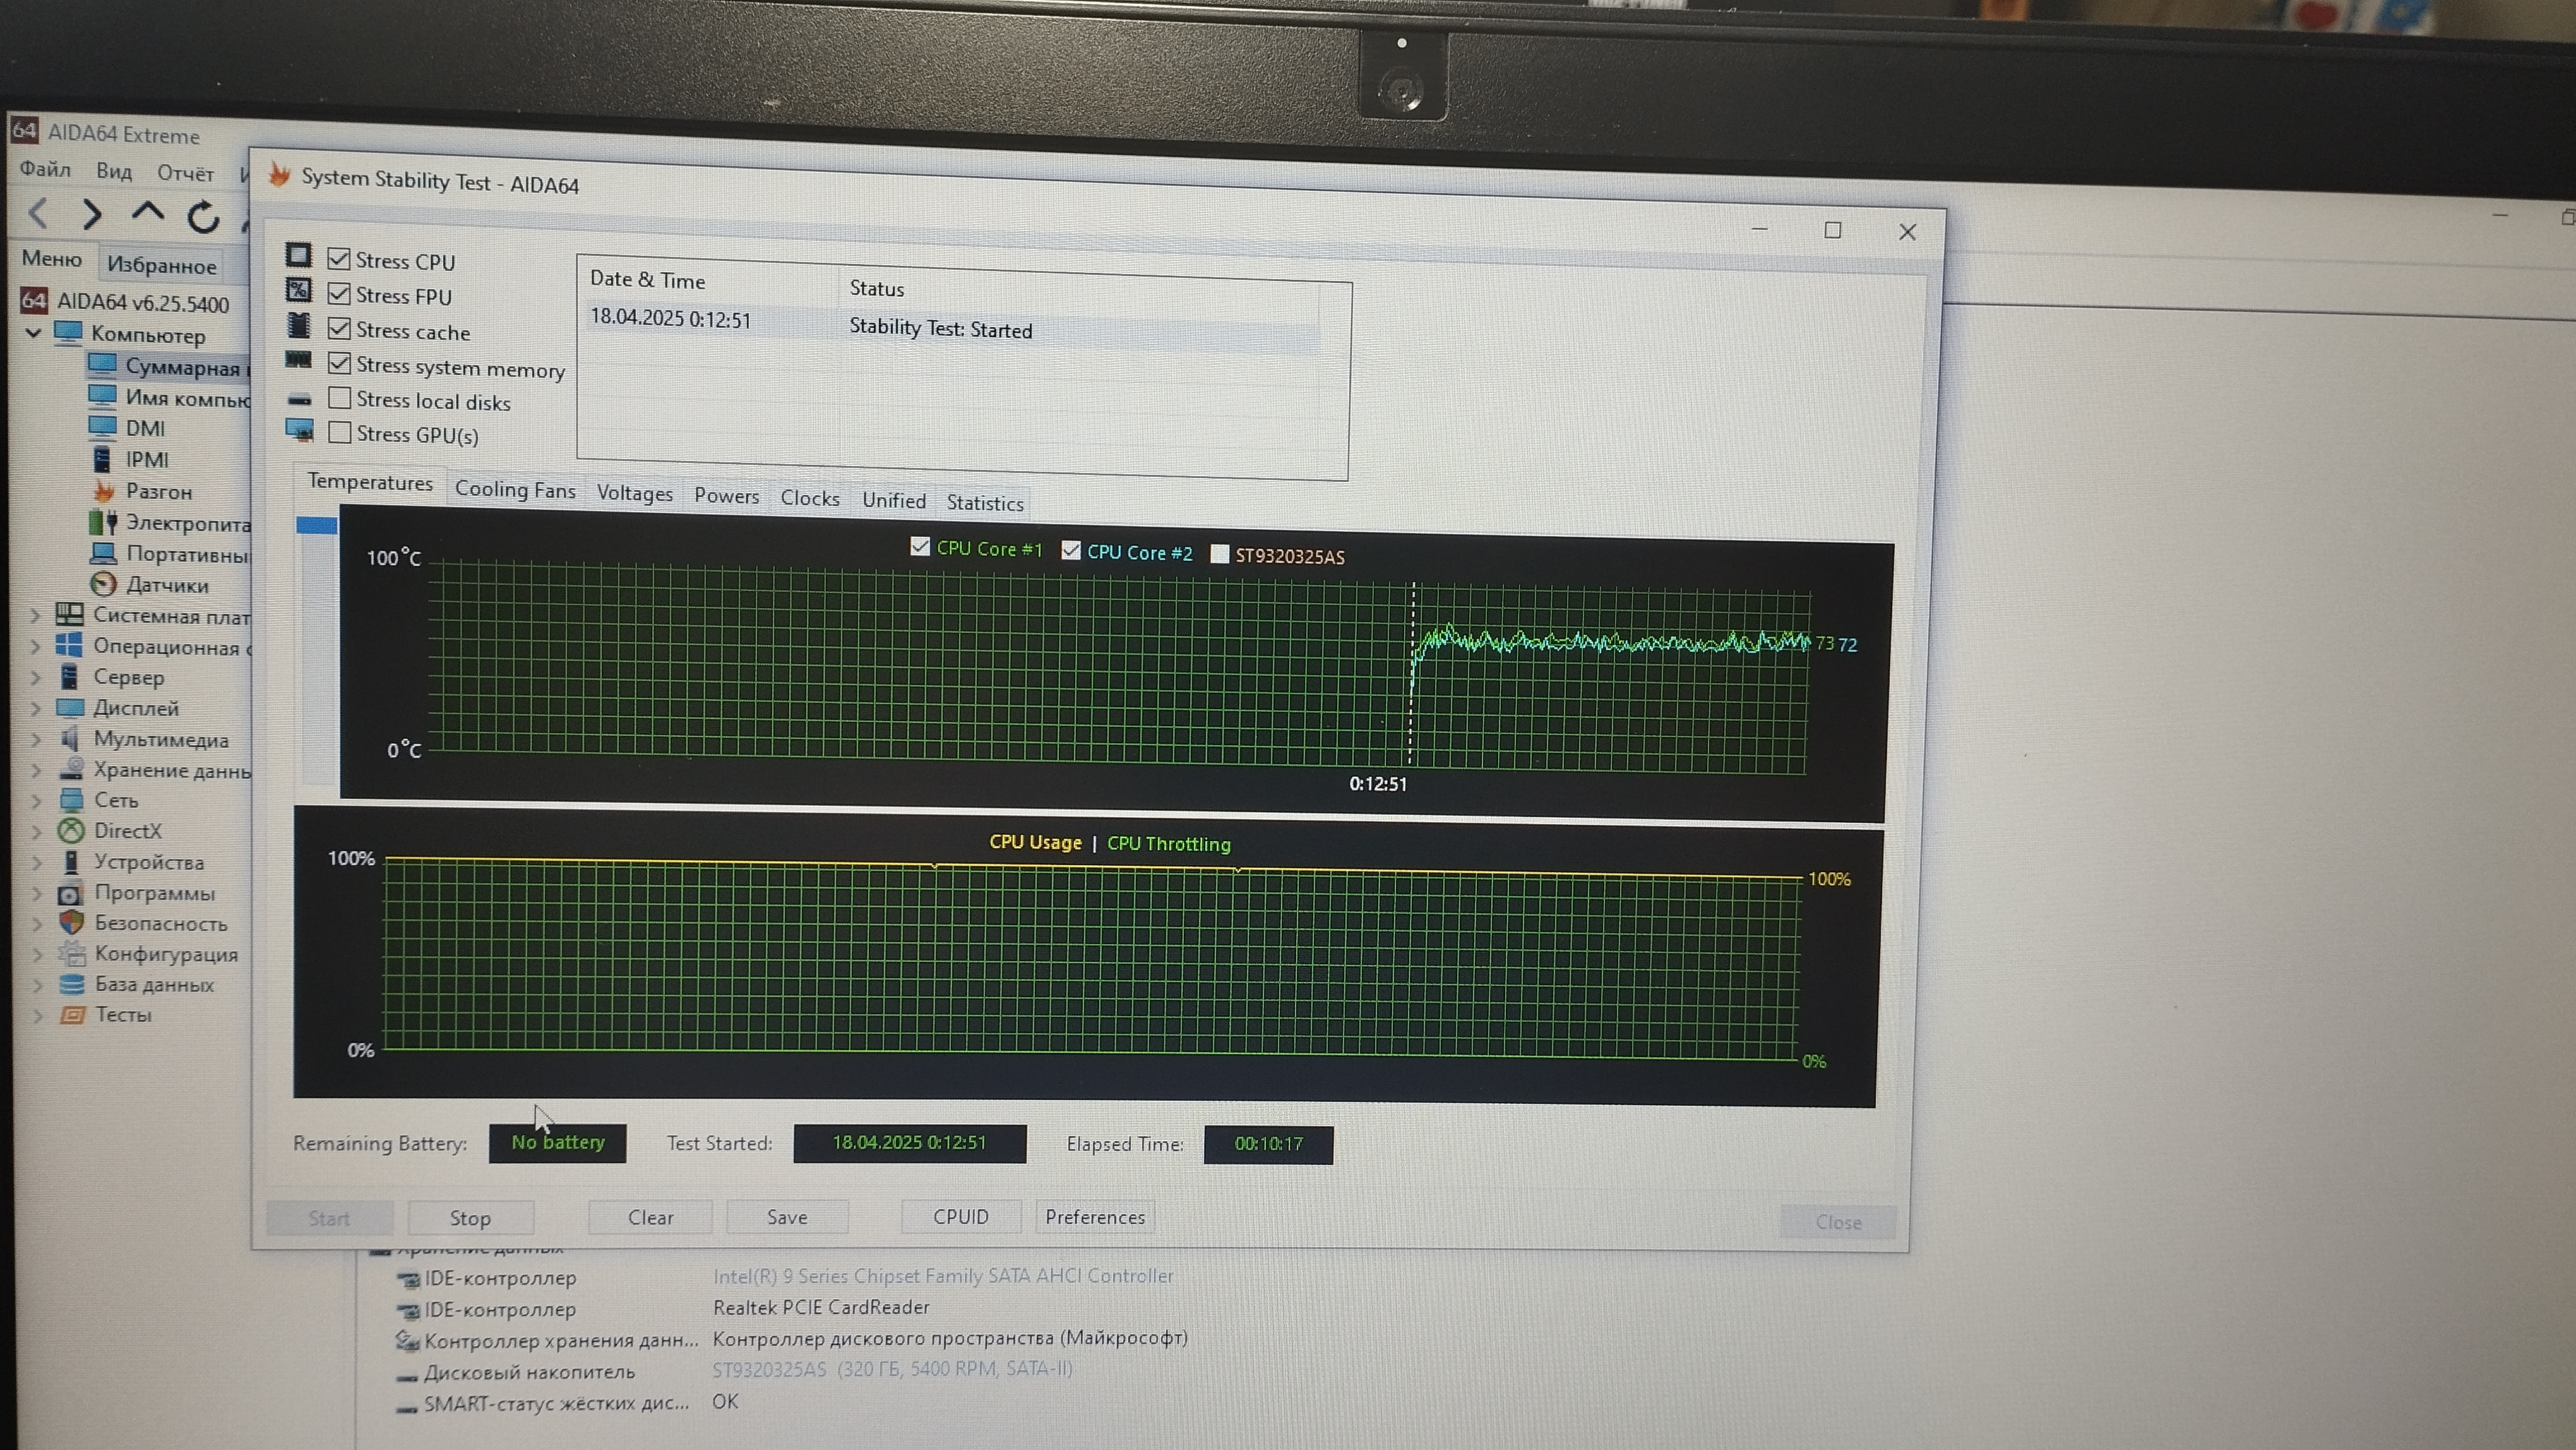Expand the Сервер tree node
2576x1450 pixels.
tap(36, 677)
